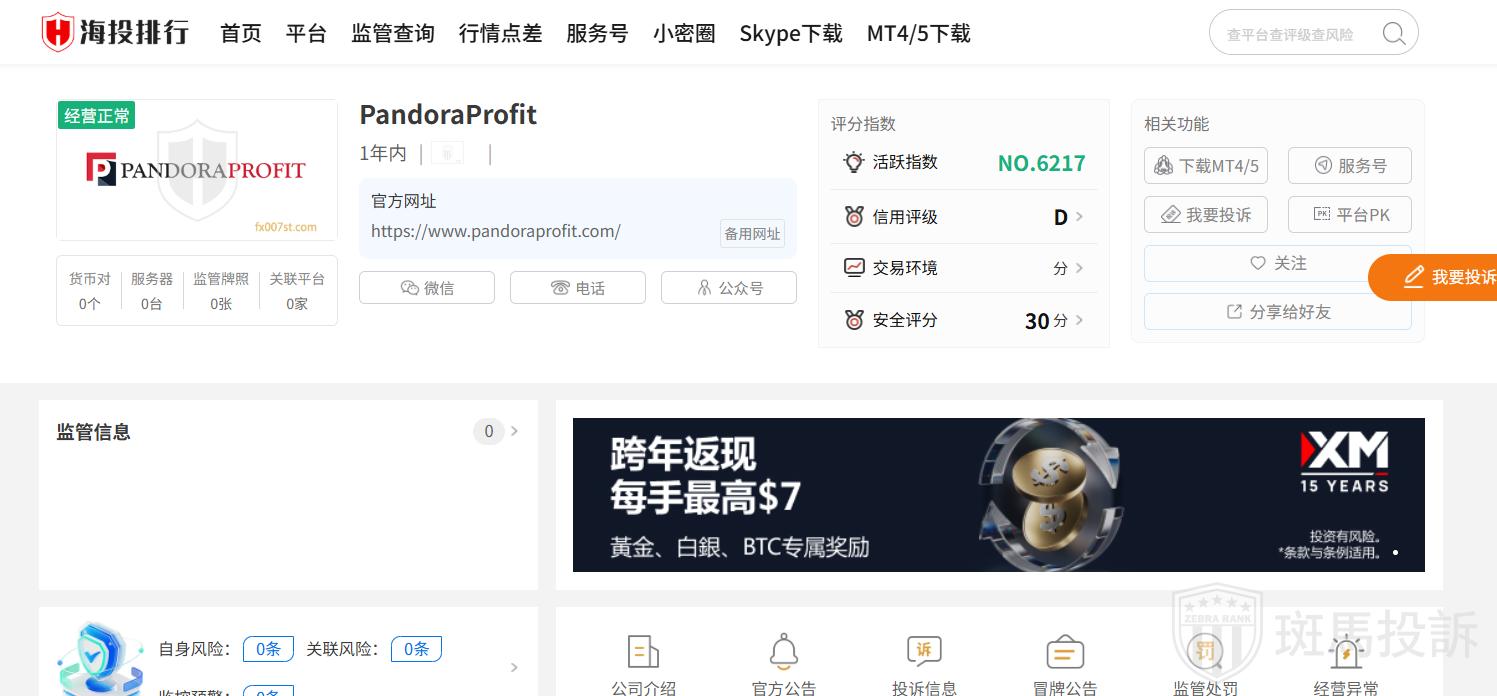Open the 公司介绍 icon
This screenshot has height=696, width=1497.
[x=643, y=652]
